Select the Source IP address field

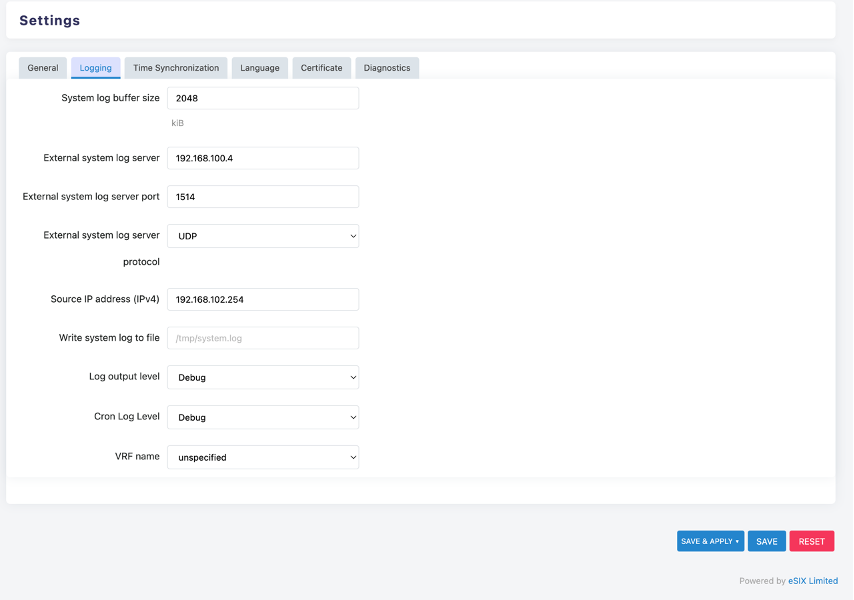tap(263, 299)
